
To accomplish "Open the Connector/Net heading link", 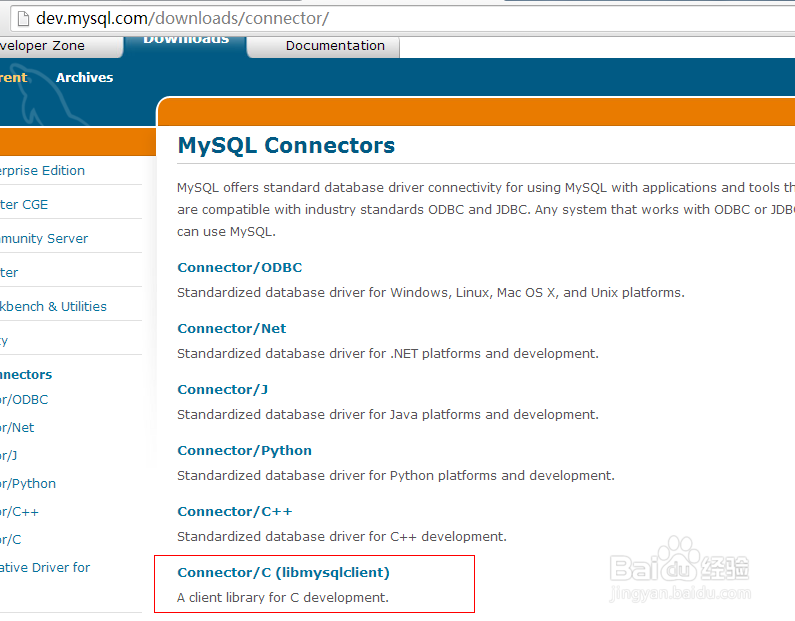I will pyautogui.click(x=232, y=328).
